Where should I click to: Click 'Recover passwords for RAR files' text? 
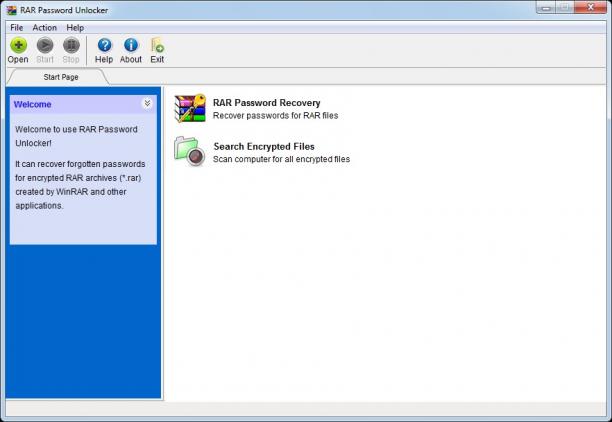(x=276, y=116)
